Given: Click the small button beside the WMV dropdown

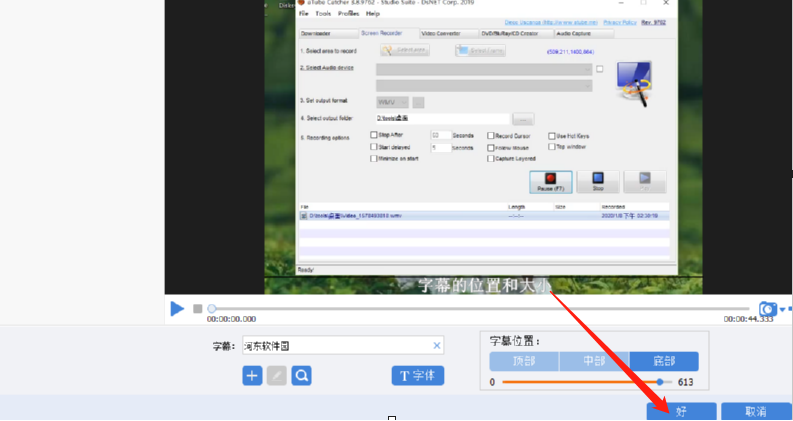Looking at the screenshot, I should click(418, 103).
